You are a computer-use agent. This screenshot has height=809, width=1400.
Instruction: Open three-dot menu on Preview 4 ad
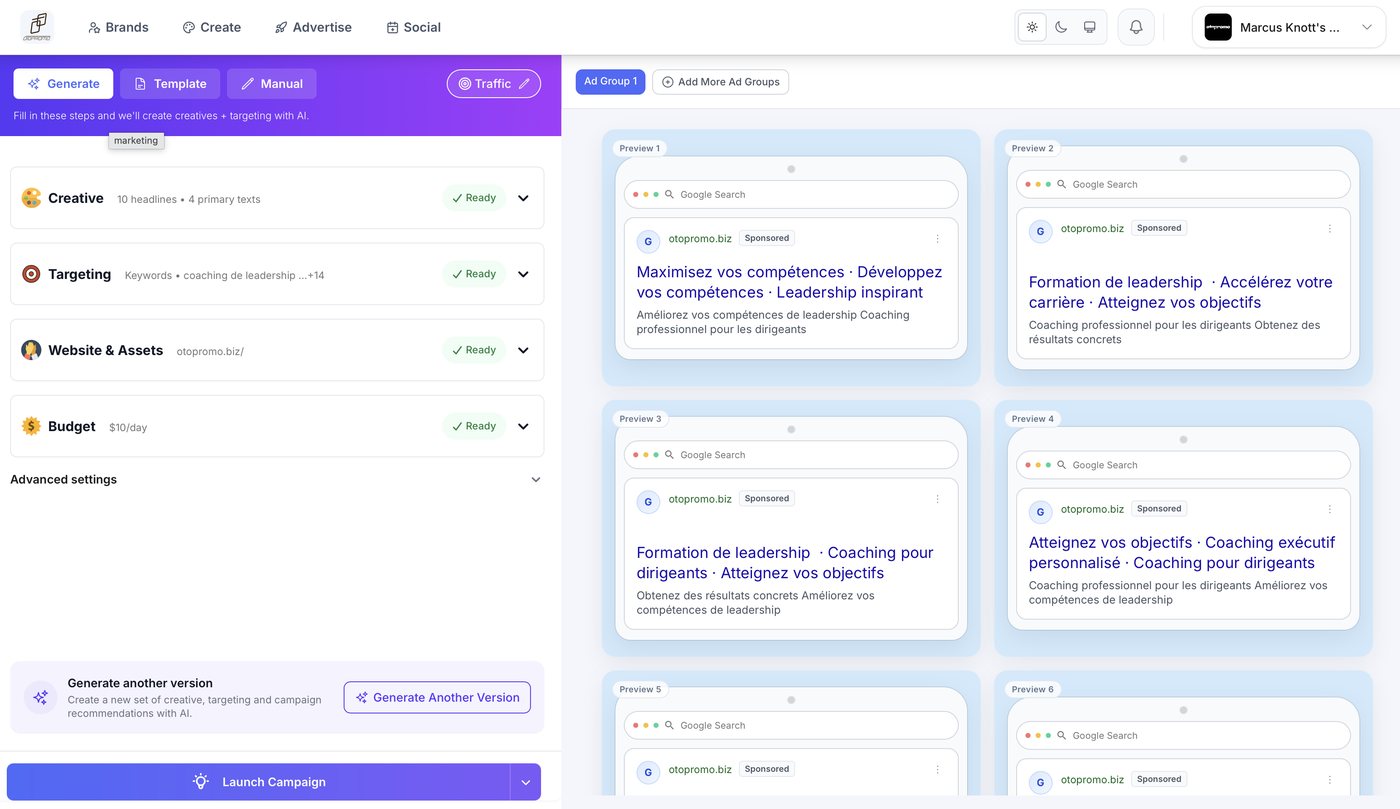click(1329, 509)
